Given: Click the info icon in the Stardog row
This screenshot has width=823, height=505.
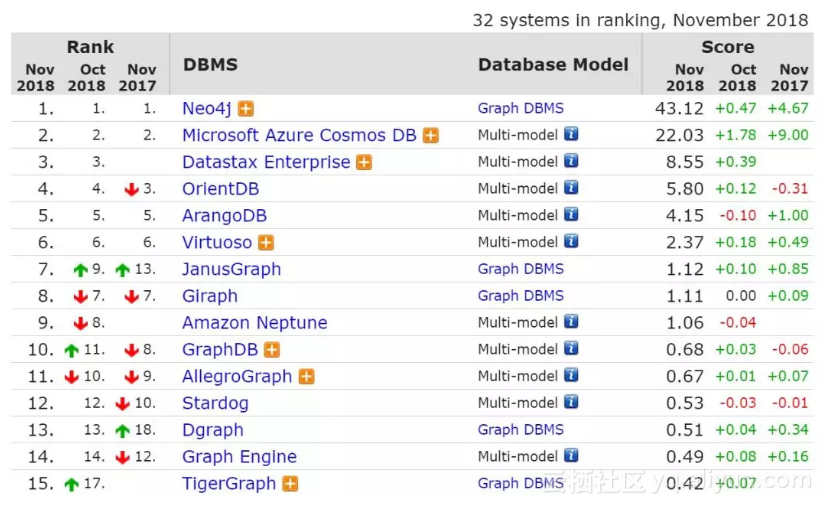Looking at the screenshot, I should (x=571, y=402).
